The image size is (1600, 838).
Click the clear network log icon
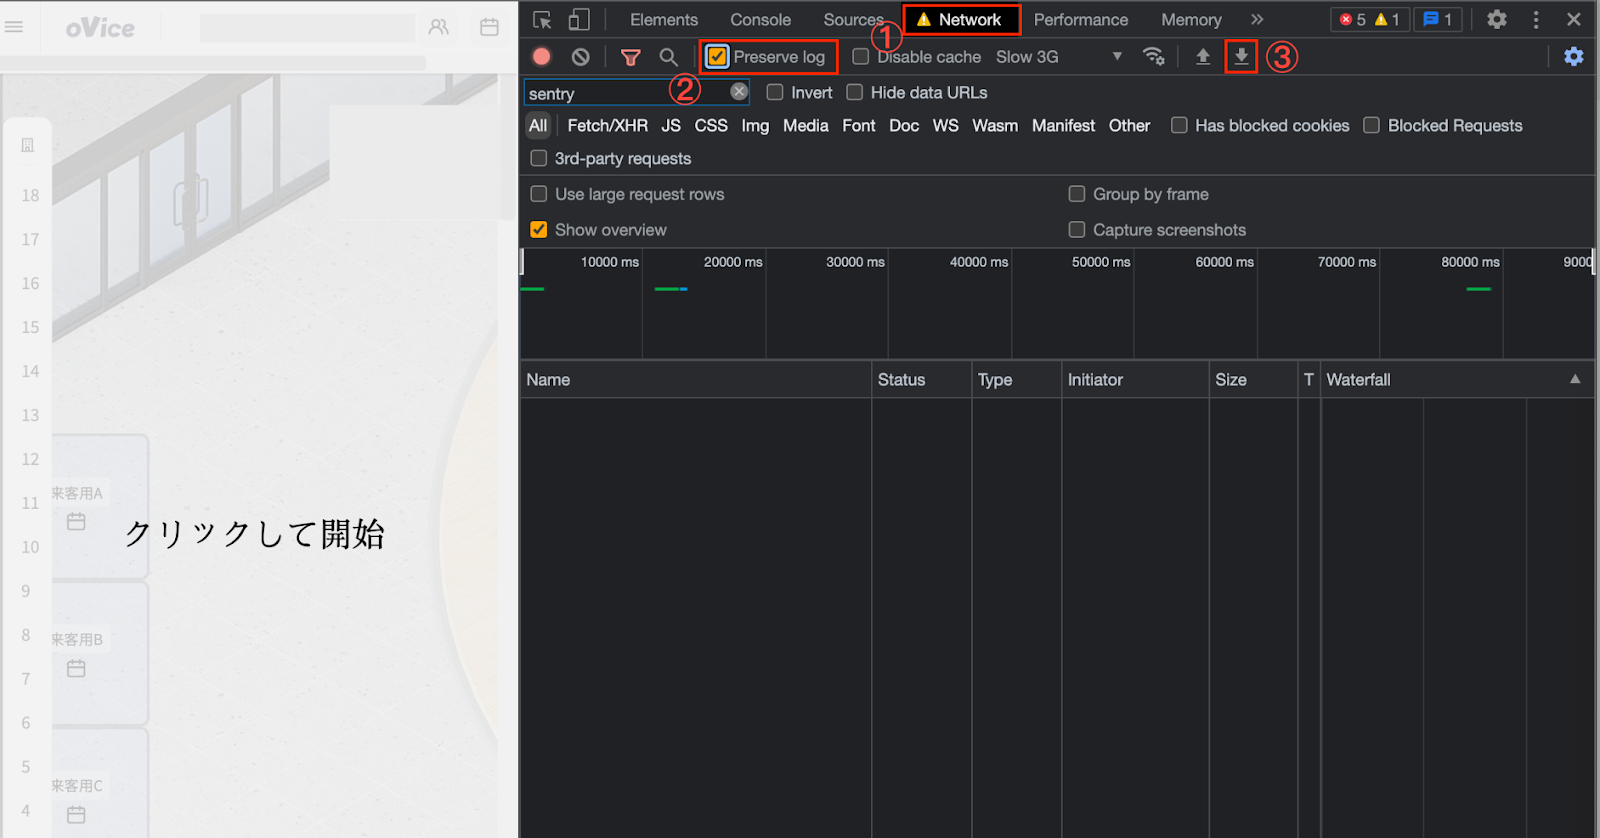click(580, 57)
